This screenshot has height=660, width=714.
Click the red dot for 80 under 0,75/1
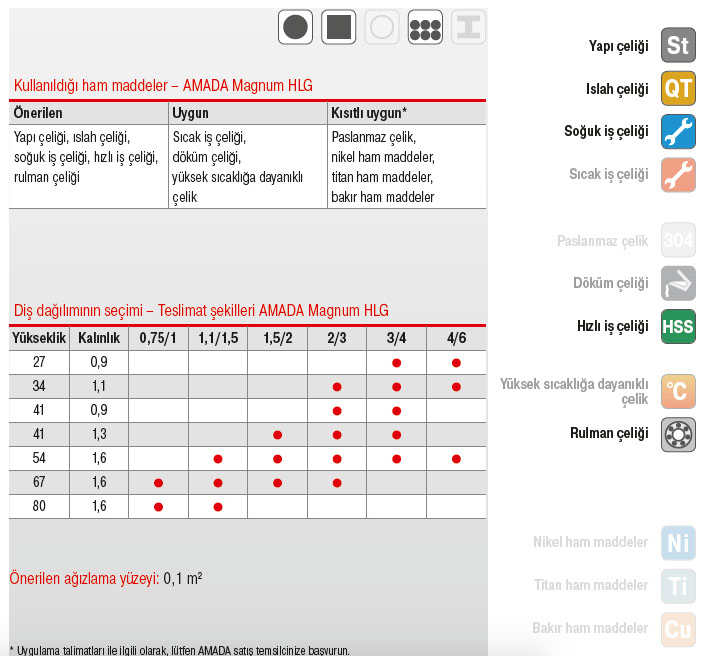[x=158, y=507]
